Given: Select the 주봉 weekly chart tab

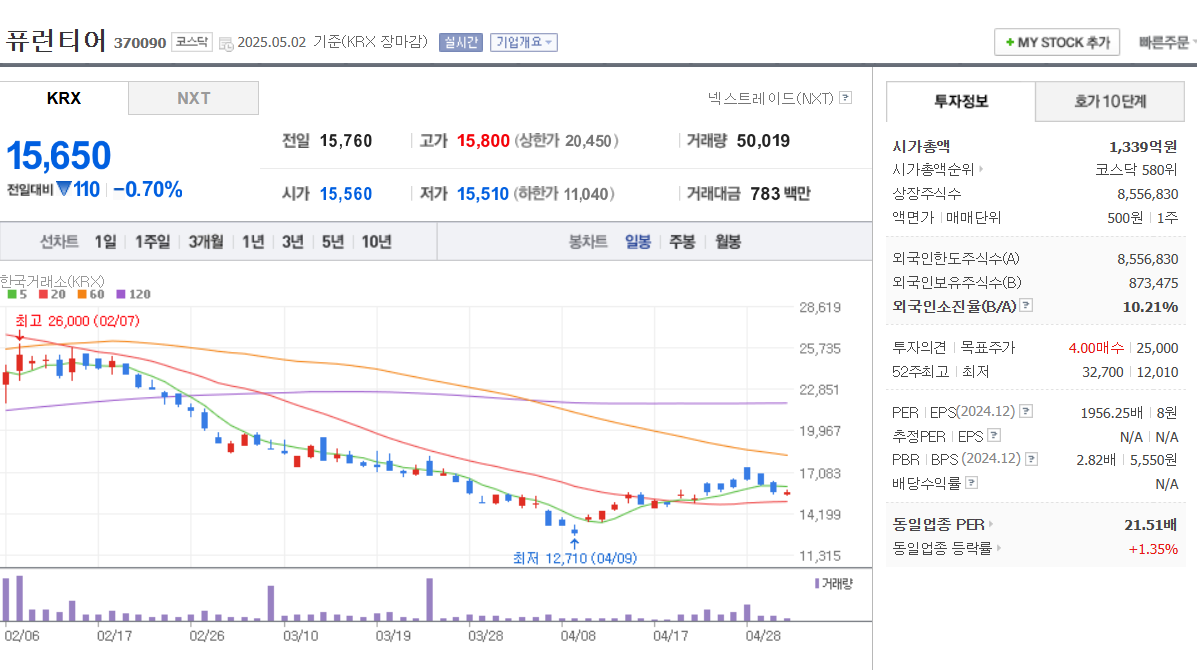Looking at the screenshot, I should [x=680, y=240].
